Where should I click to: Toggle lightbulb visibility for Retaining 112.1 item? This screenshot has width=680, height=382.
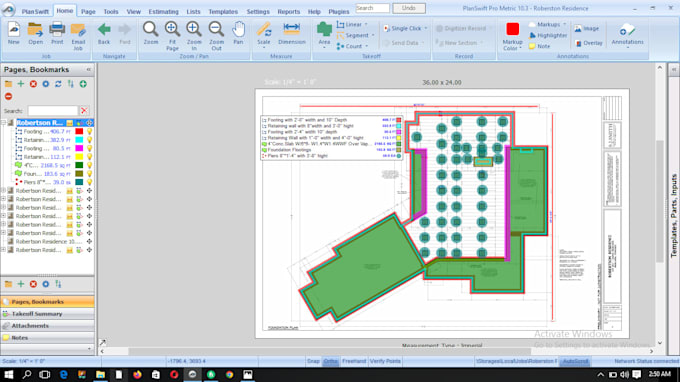pyautogui.click(x=89, y=157)
